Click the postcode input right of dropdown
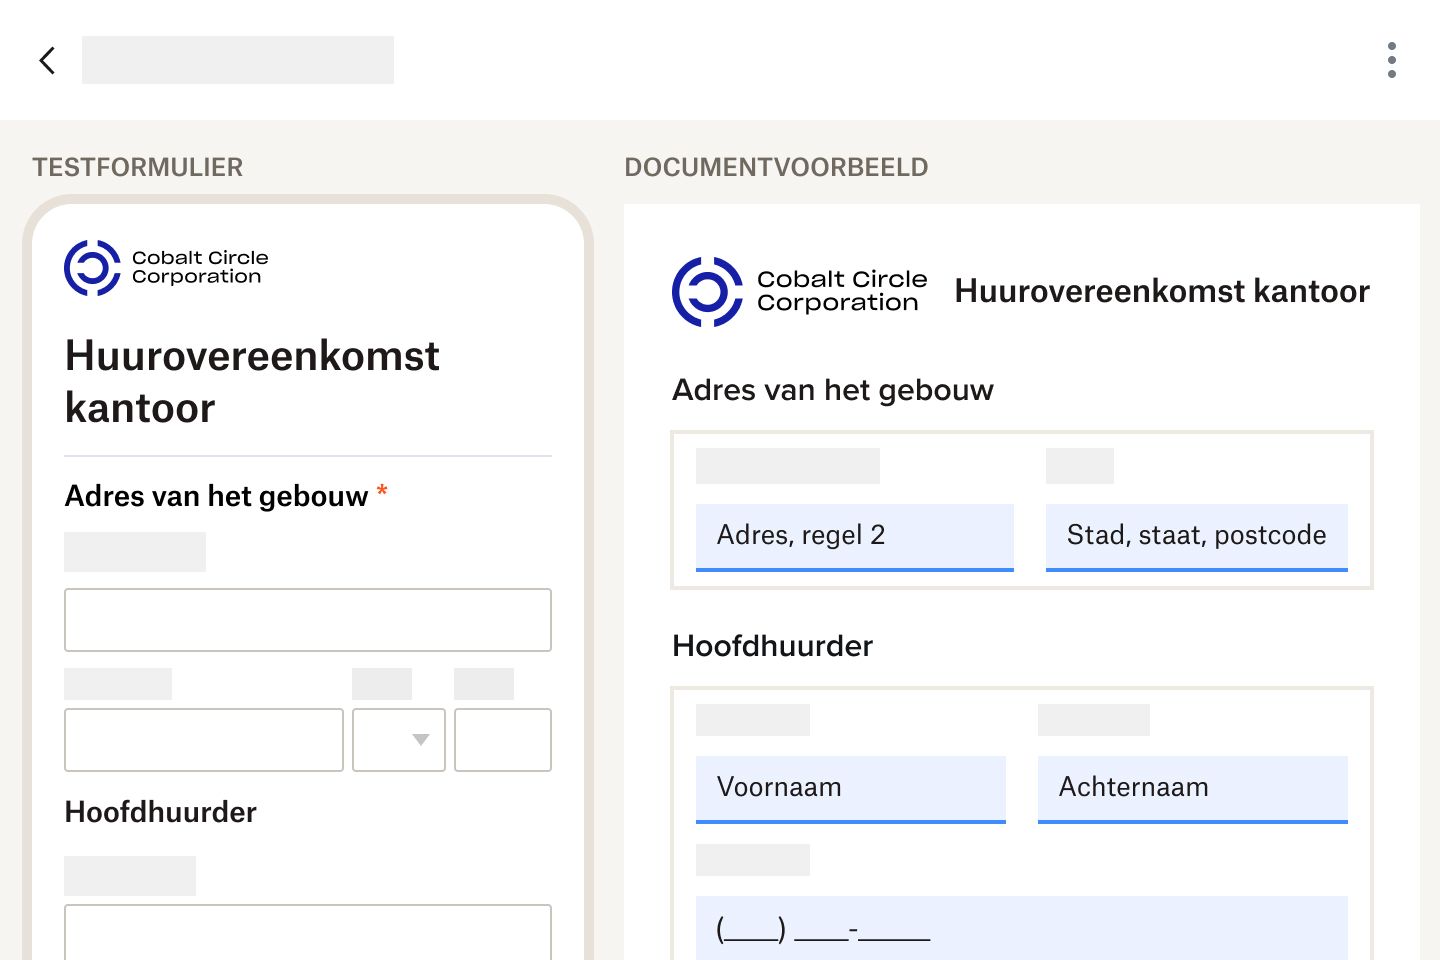 coord(503,740)
